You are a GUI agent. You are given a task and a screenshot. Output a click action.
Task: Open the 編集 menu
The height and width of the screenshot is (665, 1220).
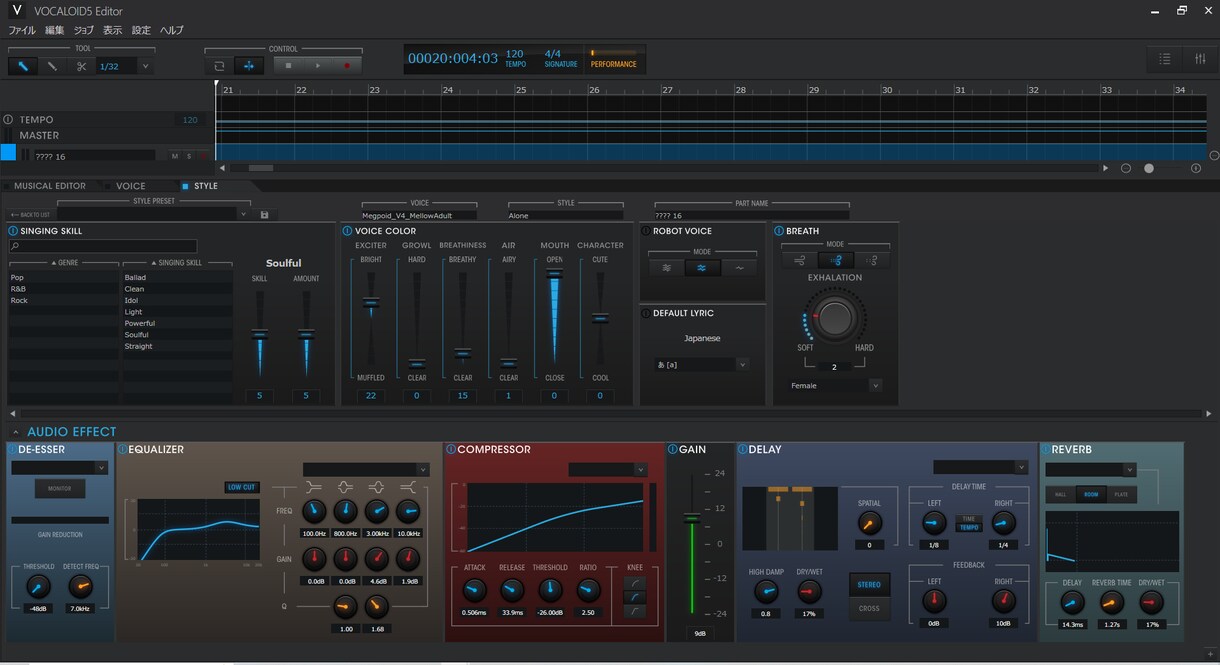pyautogui.click(x=54, y=30)
